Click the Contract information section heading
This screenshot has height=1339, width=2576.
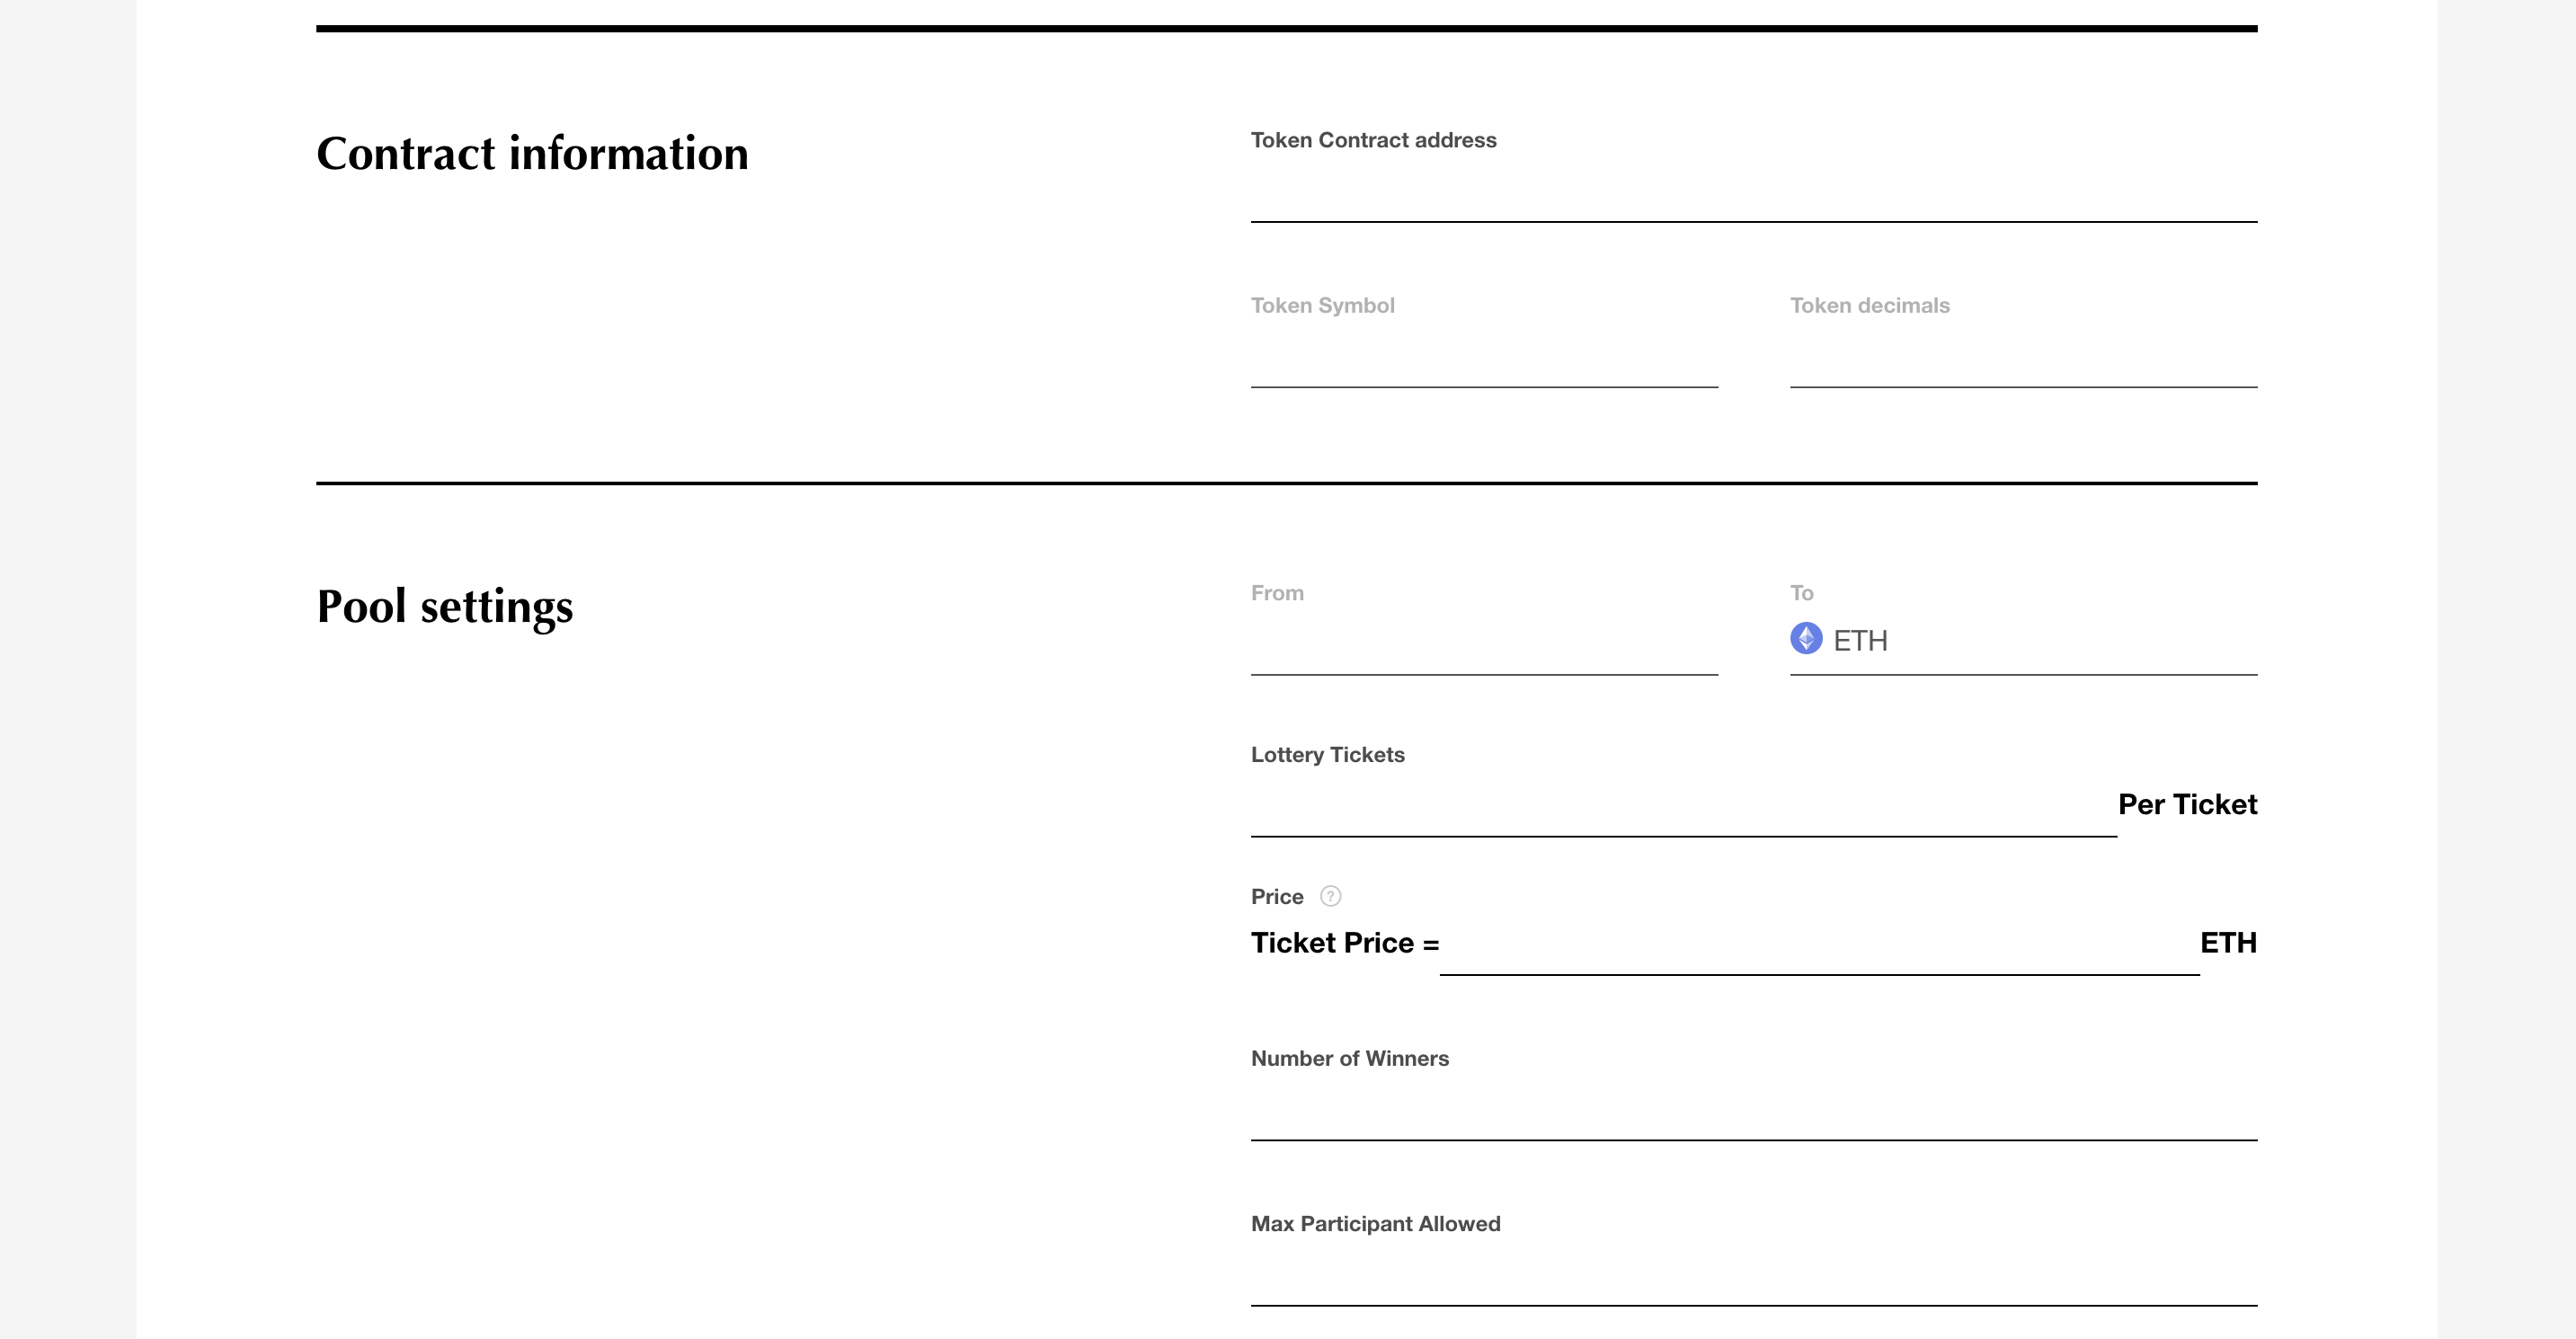tap(532, 154)
